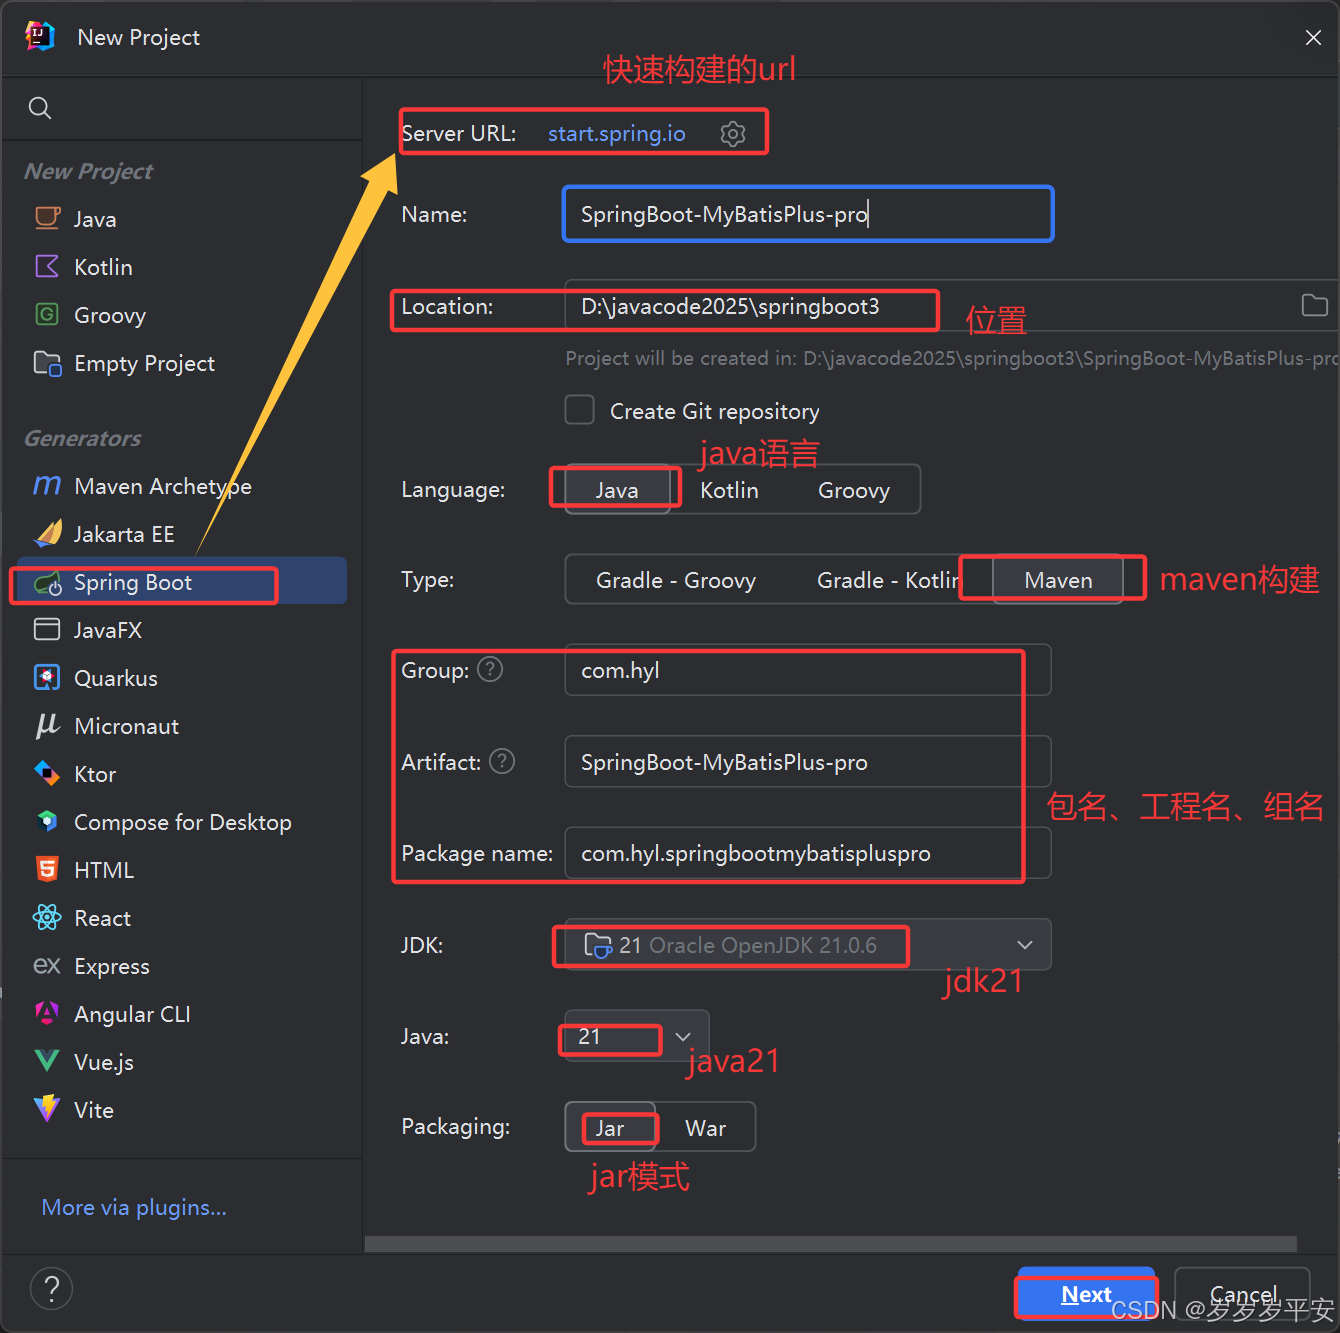1340x1333 pixels.
Task: Click the Group input field
Action: click(x=808, y=670)
